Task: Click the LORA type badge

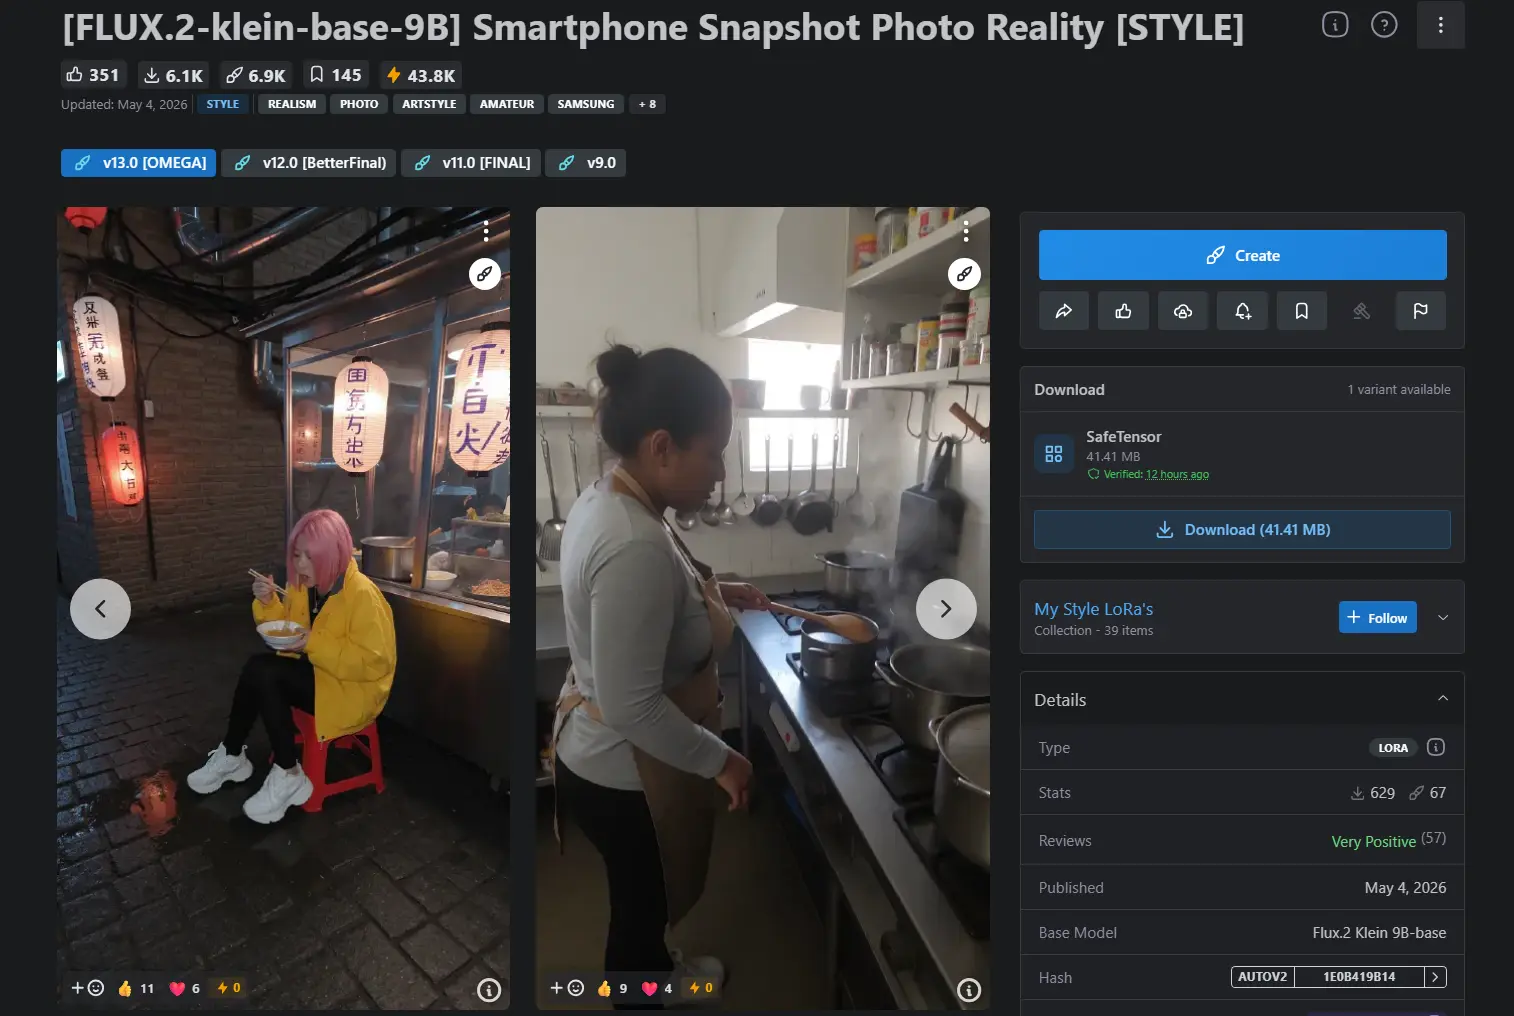Action: coord(1393,748)
